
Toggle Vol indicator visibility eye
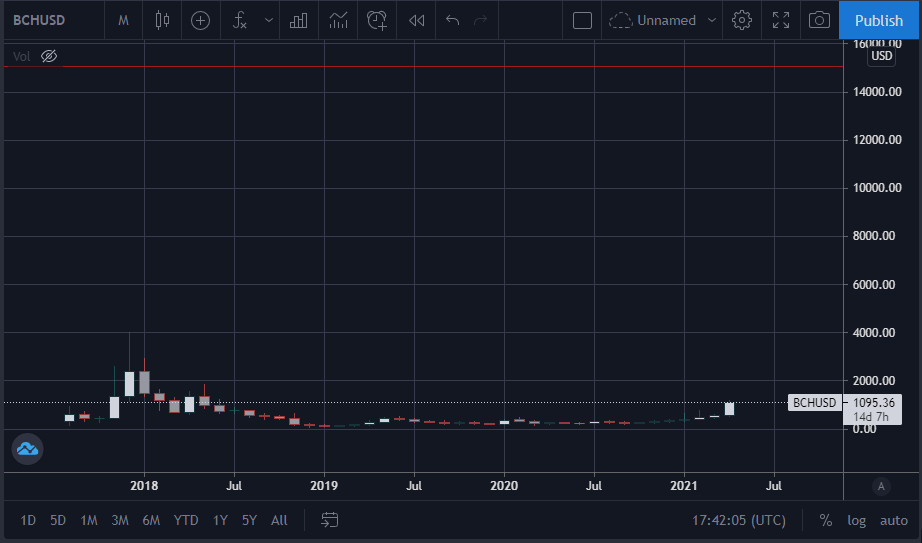click(x=49, y=56)
